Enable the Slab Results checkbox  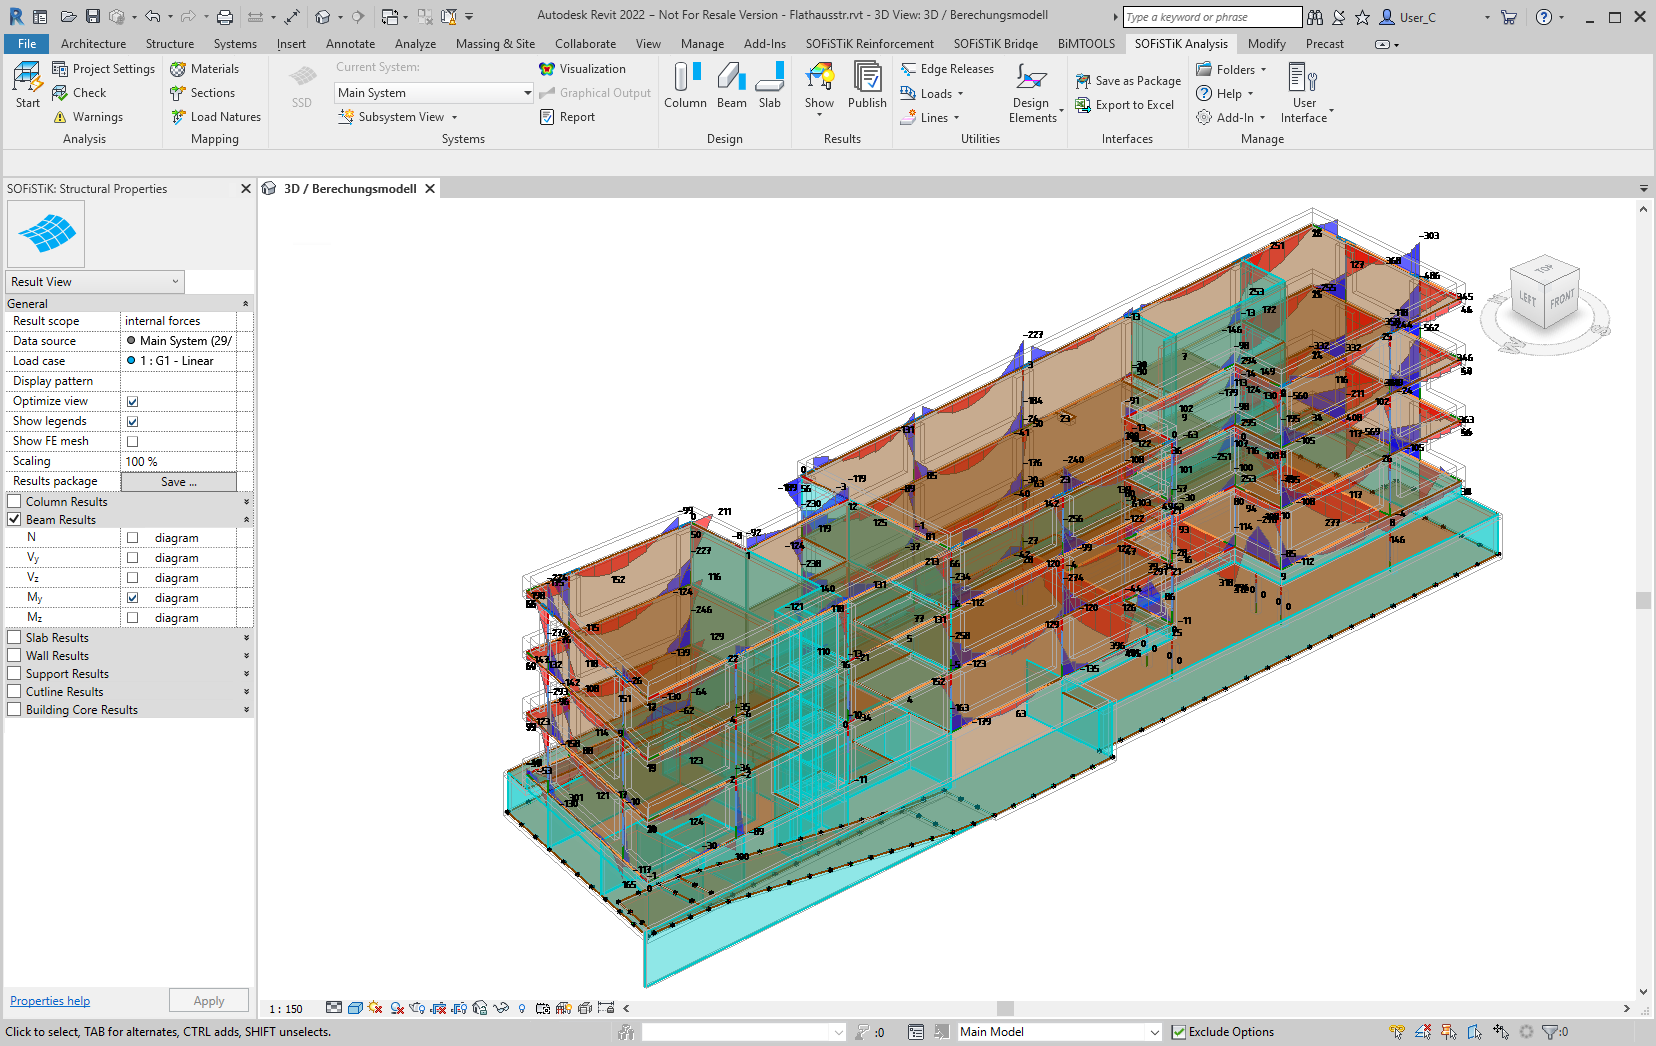point(15,638)
